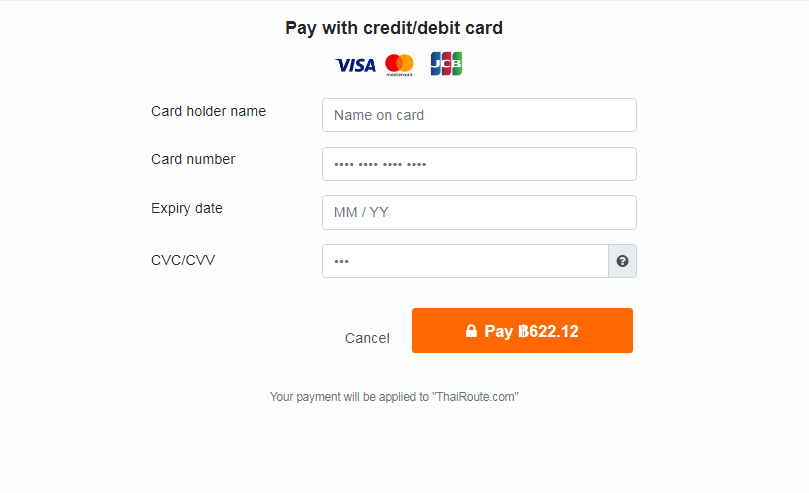The width and height of the screenshot is (809, 493).
Task: Click the 'Your payment will be applied' note
Action: point(350,397)
